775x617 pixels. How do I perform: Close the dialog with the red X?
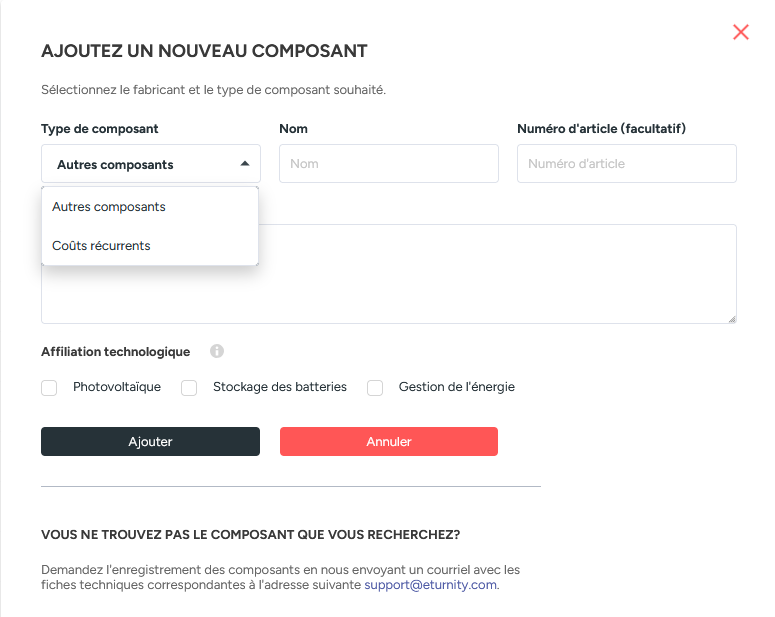[741, 32]
